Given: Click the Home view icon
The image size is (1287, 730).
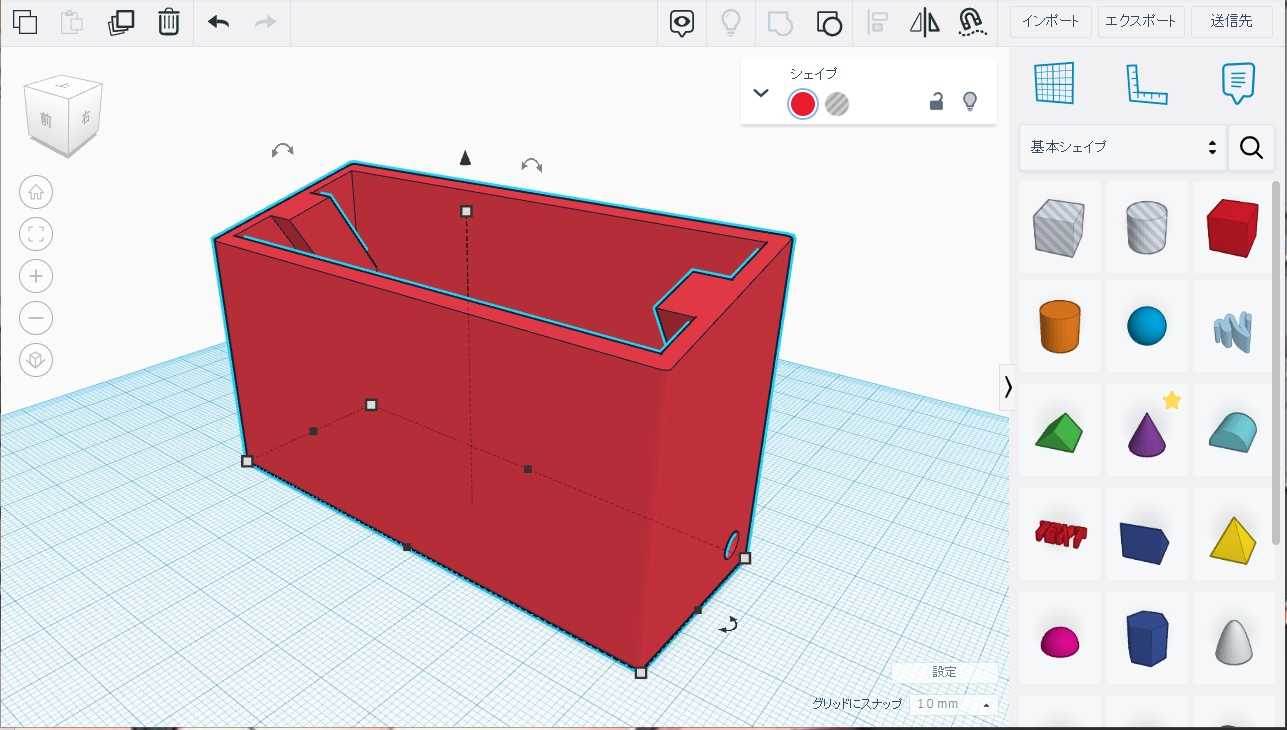Looking at the screenshot, I should pyautogui.click(x=36, y=192).
